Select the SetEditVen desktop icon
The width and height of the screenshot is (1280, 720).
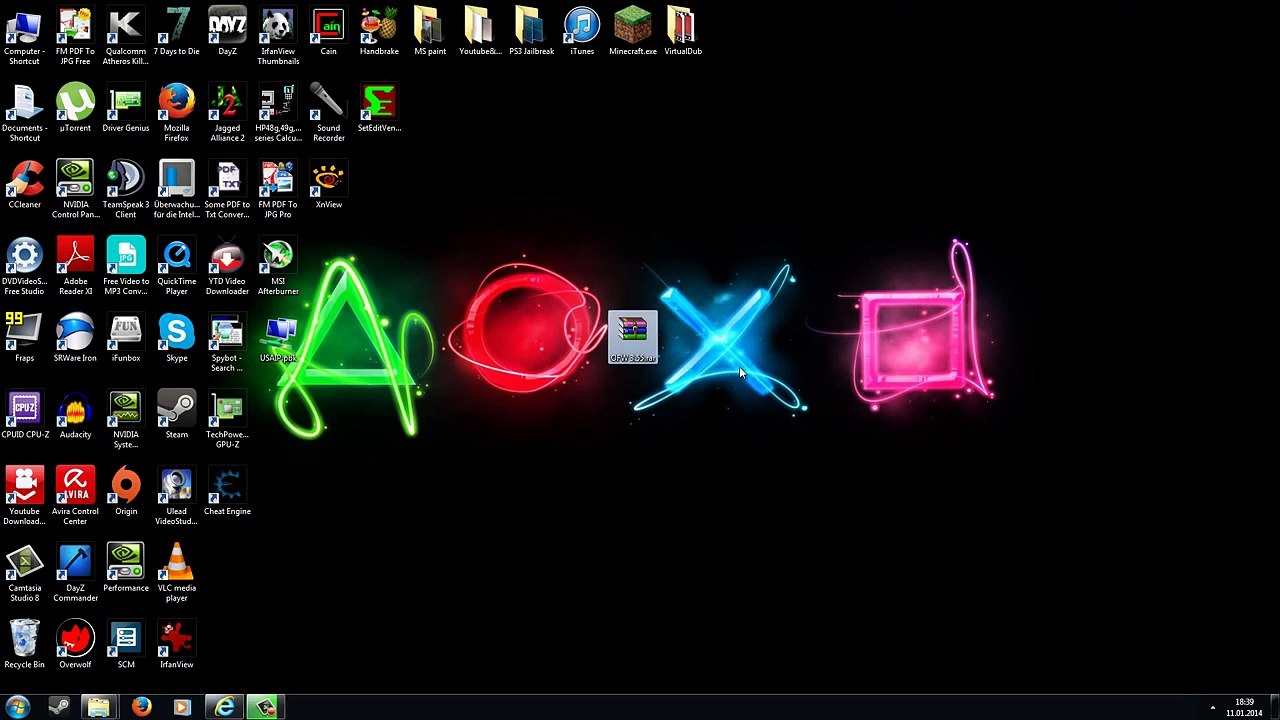coord(379,108)
